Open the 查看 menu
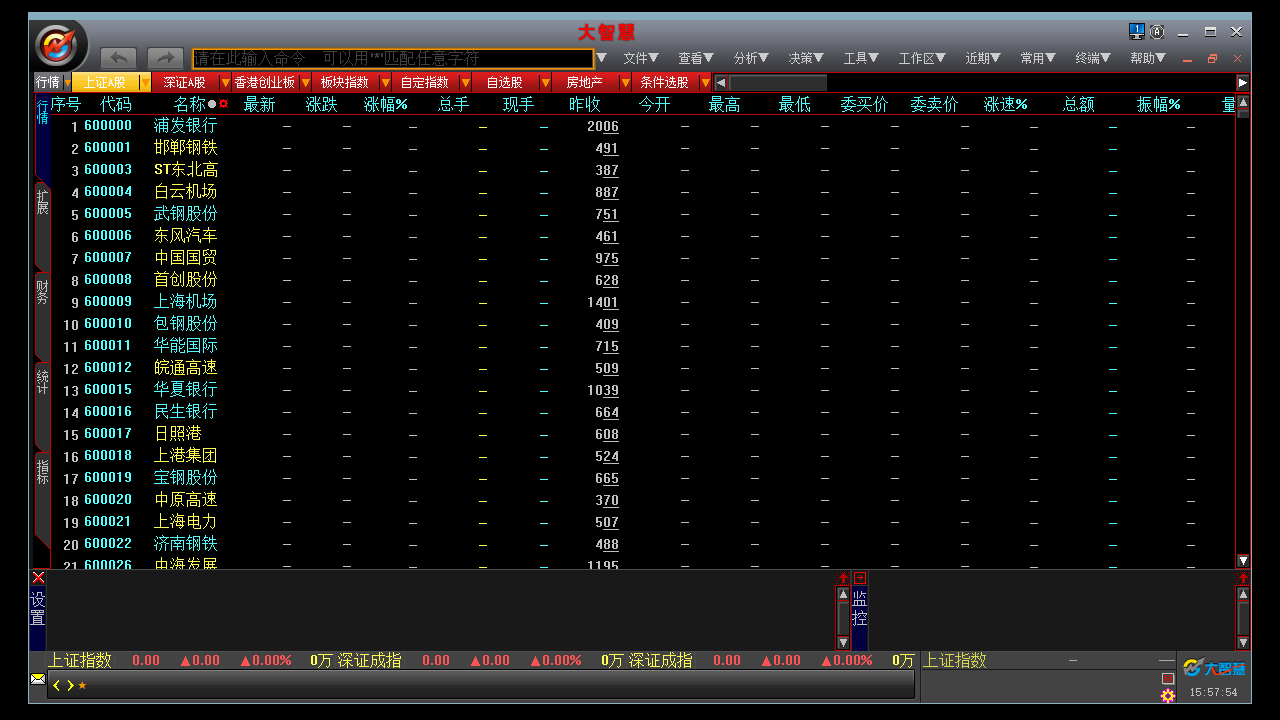 tap(696, 59)
